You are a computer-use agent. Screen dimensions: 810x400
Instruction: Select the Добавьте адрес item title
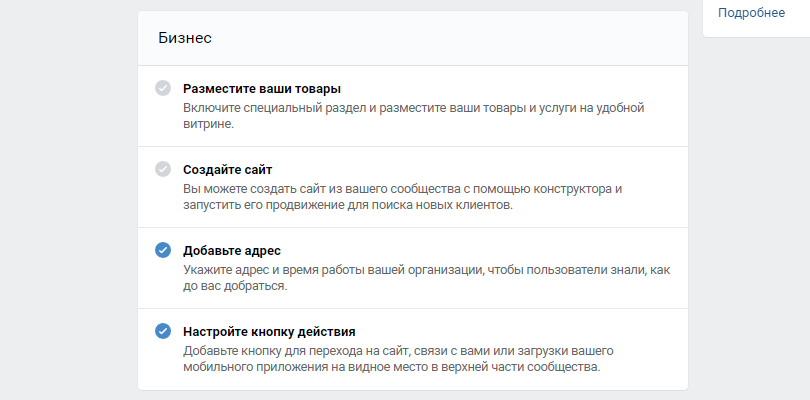232,251
